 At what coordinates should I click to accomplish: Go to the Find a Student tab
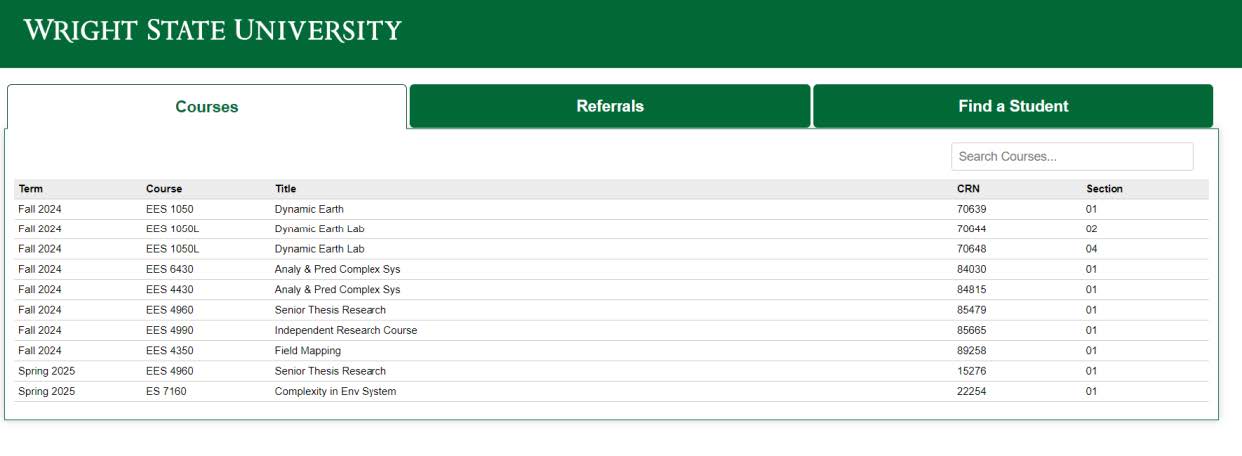pos(1013,106)
